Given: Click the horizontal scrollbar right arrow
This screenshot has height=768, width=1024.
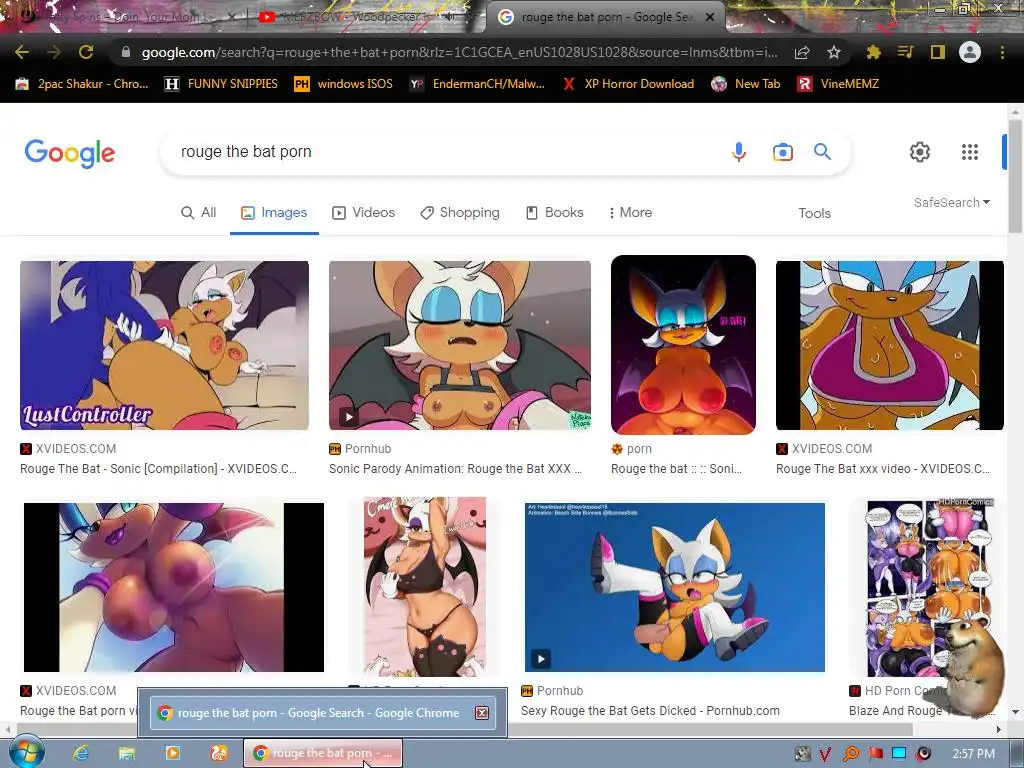Looking at the screenshot, I should [x=999, y=729].
